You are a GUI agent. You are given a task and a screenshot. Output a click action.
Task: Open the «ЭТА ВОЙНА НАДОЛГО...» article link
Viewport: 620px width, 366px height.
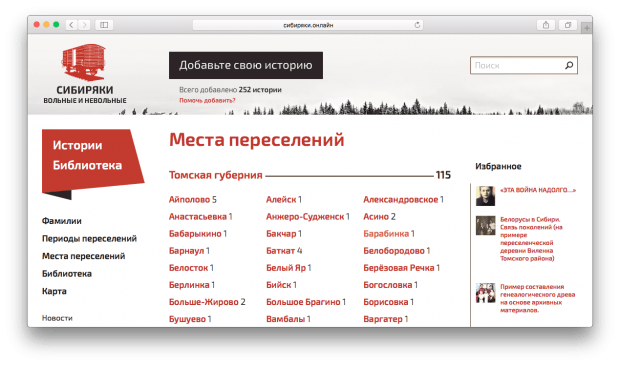[538, 190]
